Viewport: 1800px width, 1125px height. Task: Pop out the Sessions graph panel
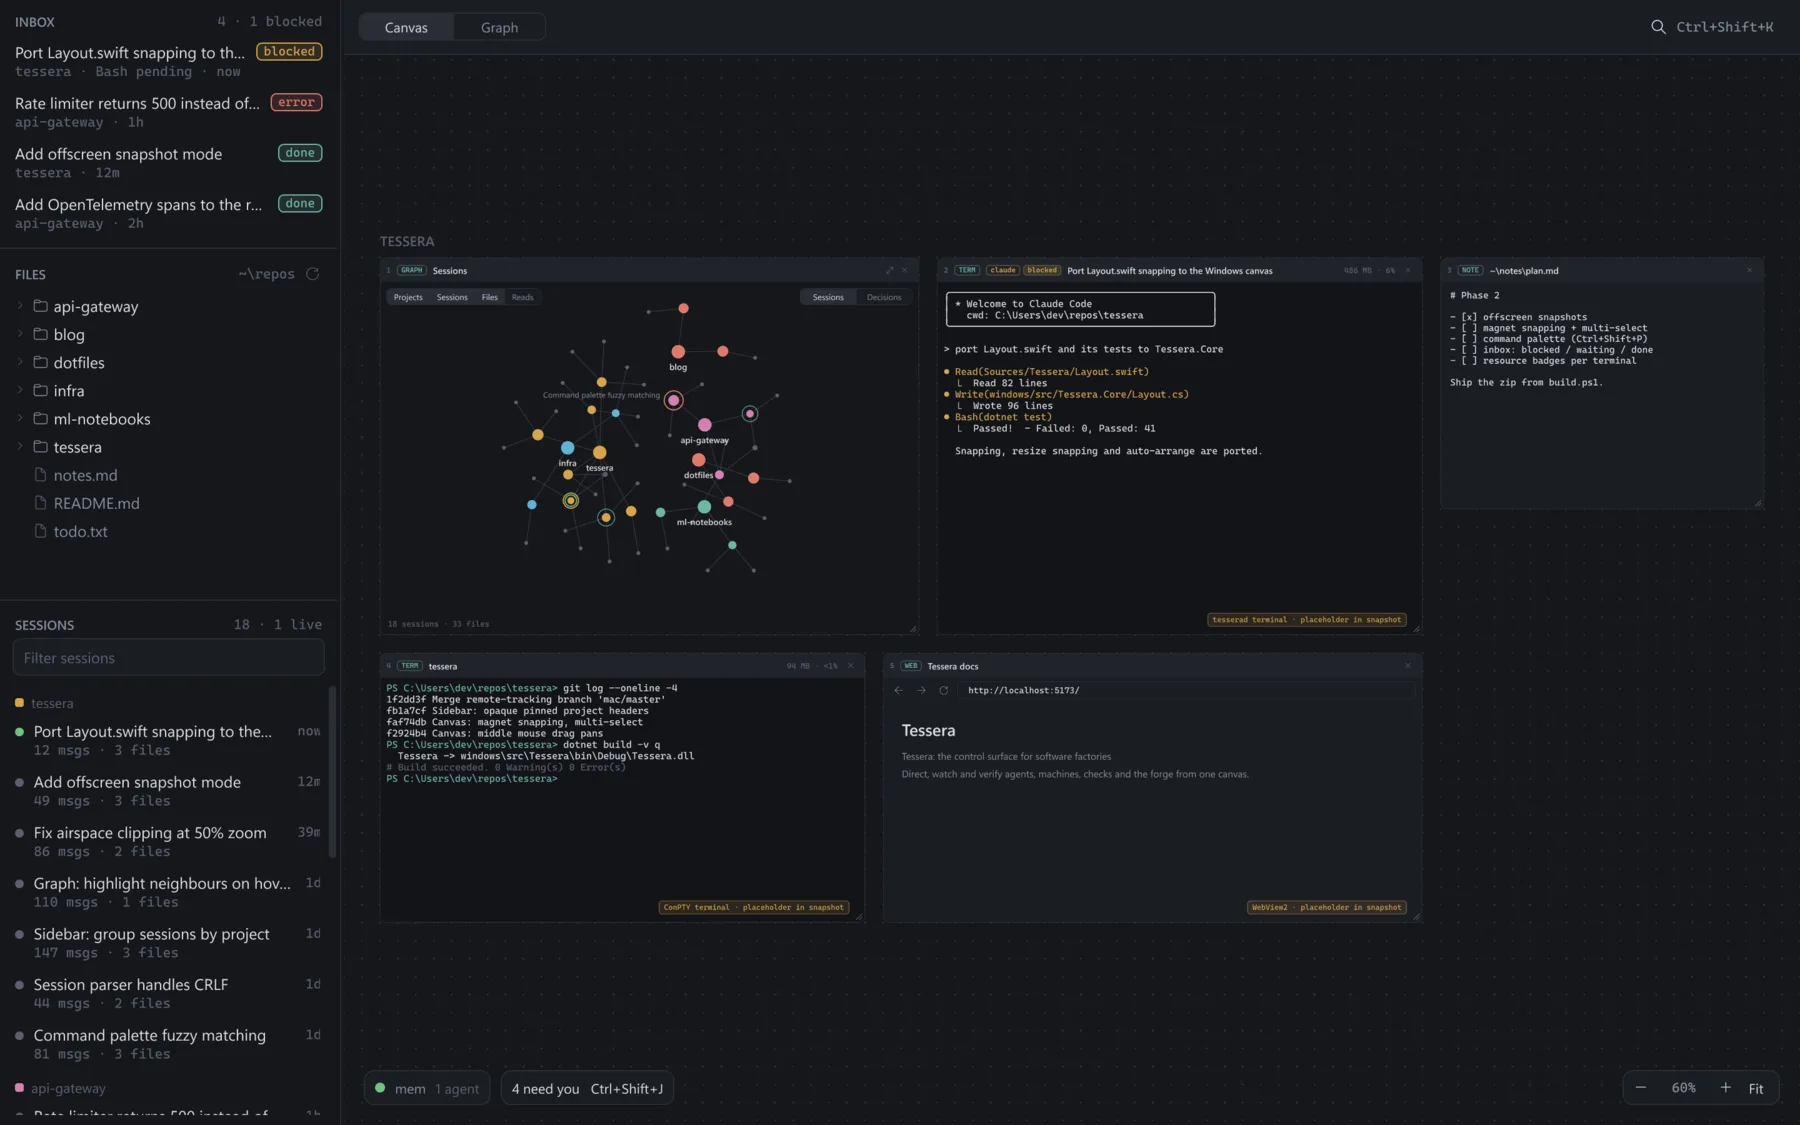pyautogui.click(x=889, y=270)
